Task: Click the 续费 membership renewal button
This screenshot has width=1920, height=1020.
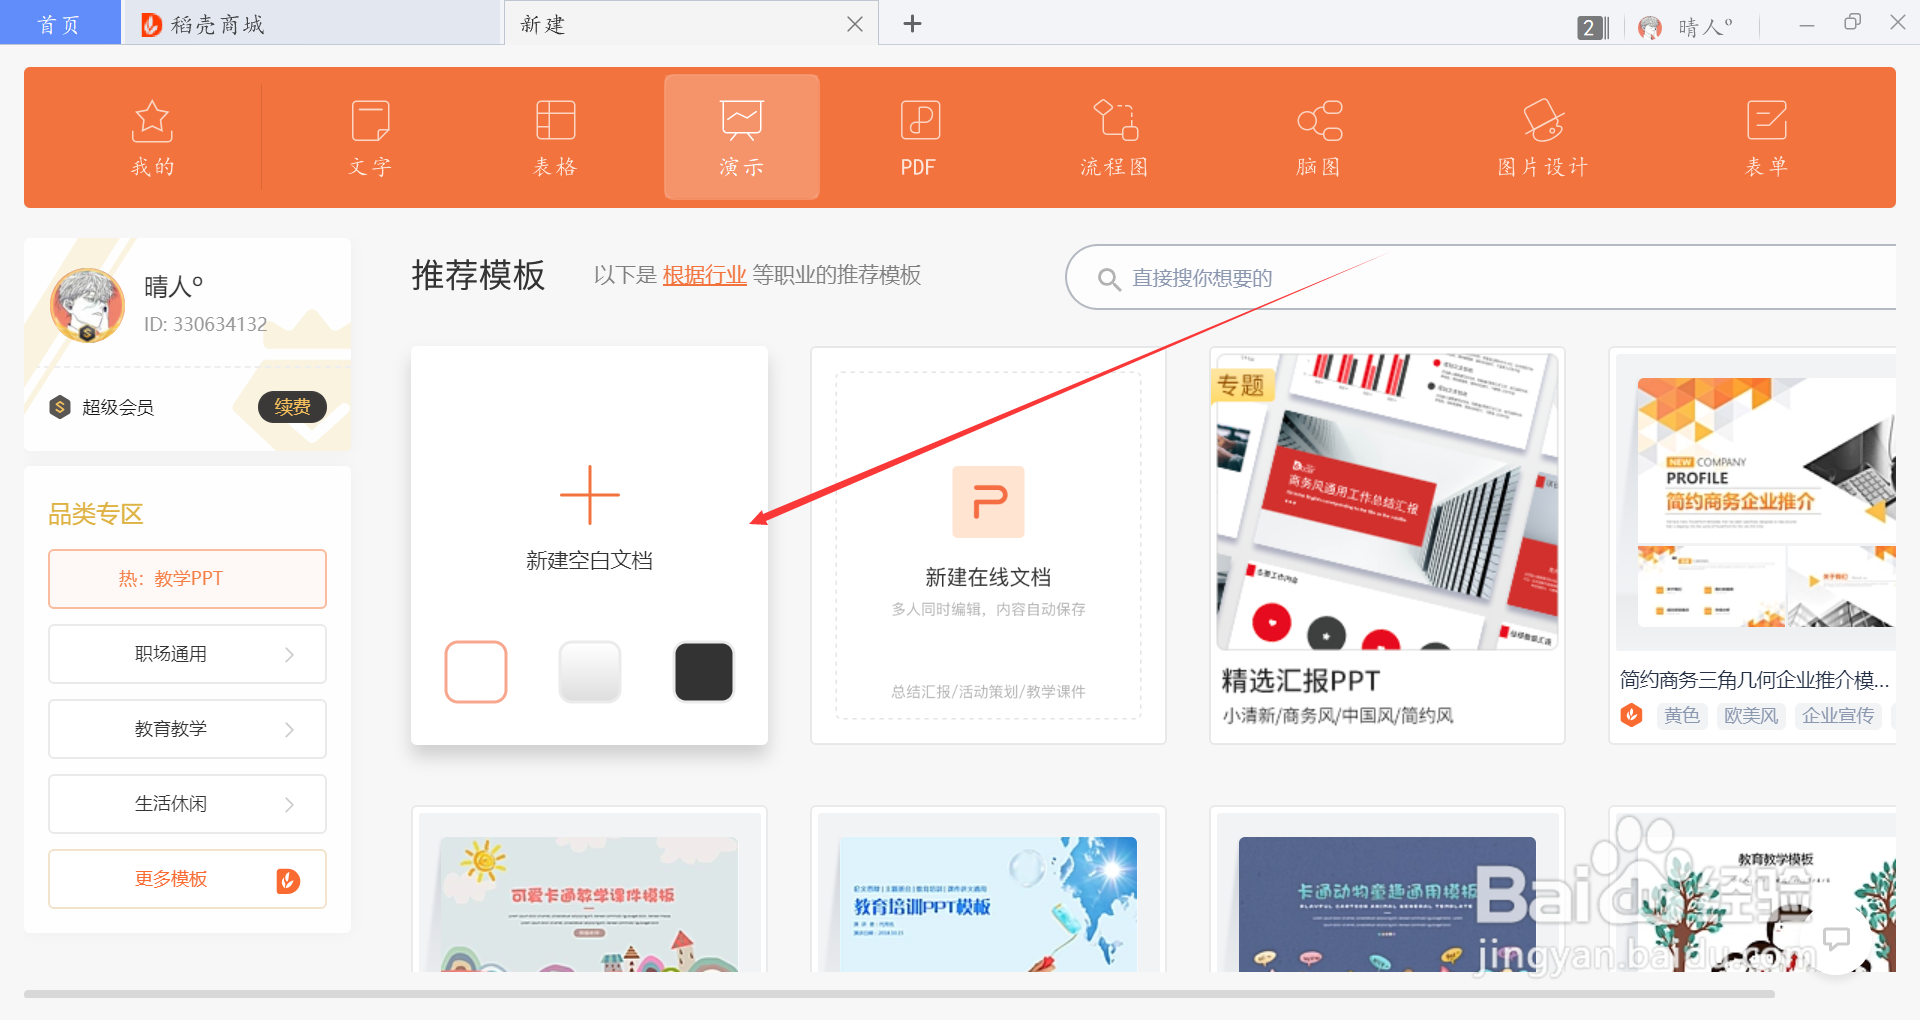Action: click(x=291, y=407)
